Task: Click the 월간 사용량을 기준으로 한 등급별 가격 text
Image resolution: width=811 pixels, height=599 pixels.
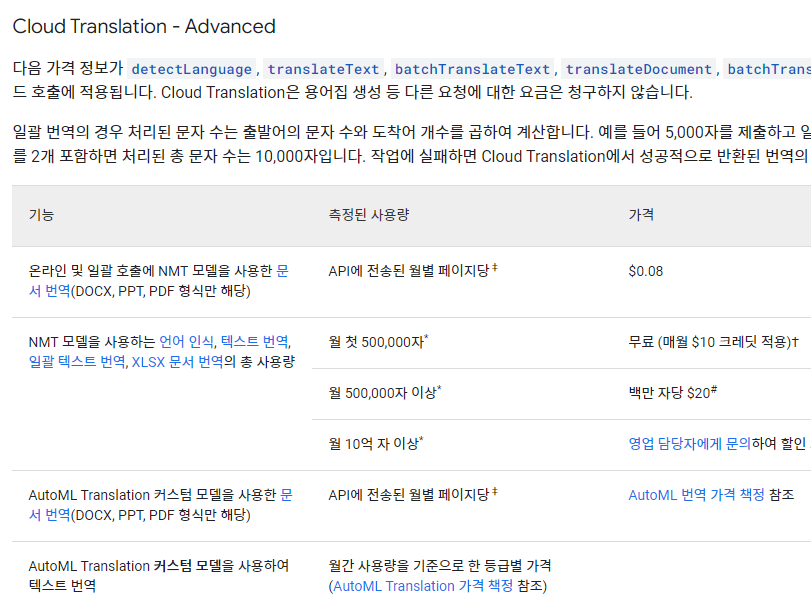Action: tap(440, 565)
